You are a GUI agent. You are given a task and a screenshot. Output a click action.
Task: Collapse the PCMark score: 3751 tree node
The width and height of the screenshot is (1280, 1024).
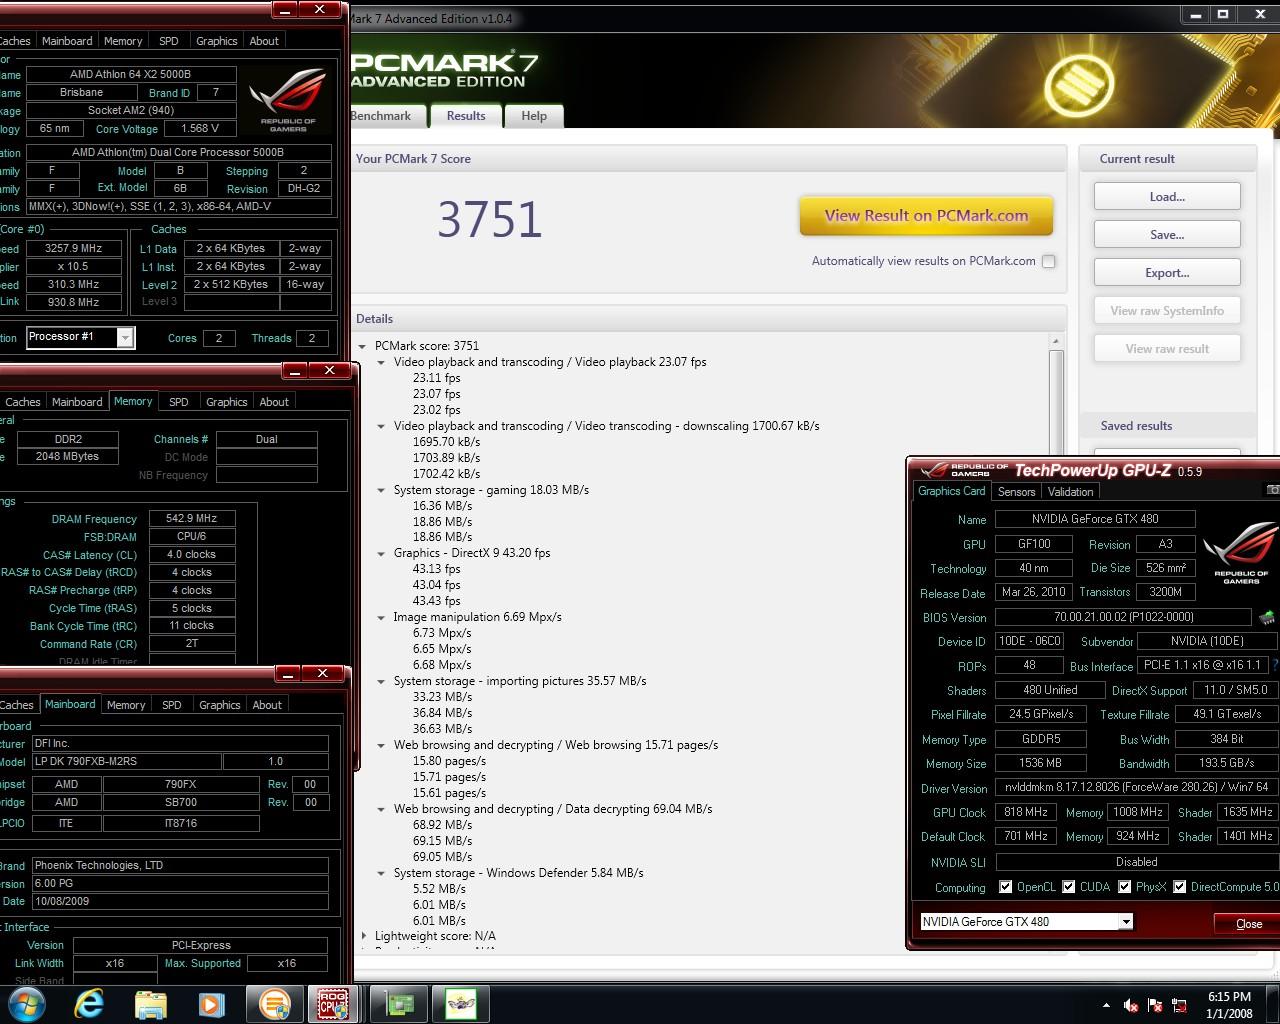(x=362, y=346)
